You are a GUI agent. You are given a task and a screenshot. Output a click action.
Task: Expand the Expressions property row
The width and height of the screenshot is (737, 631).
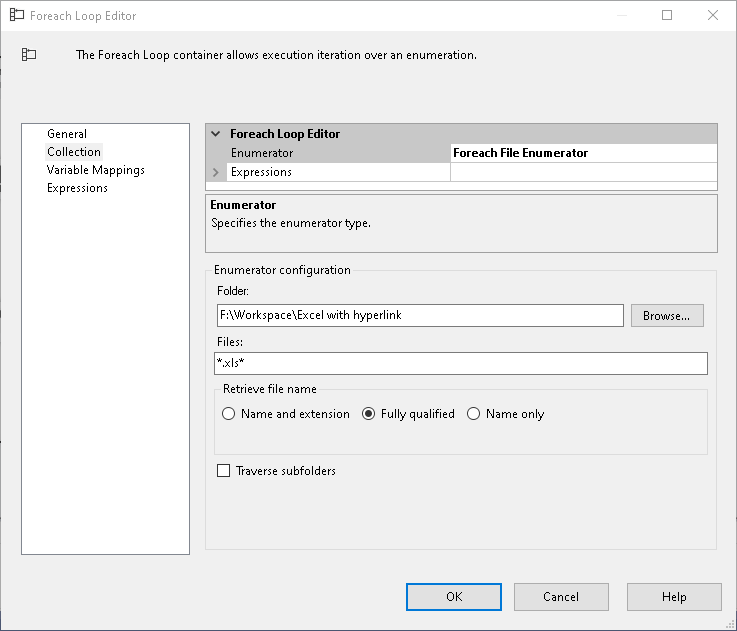pyautogui.click(x=216, y=172)
